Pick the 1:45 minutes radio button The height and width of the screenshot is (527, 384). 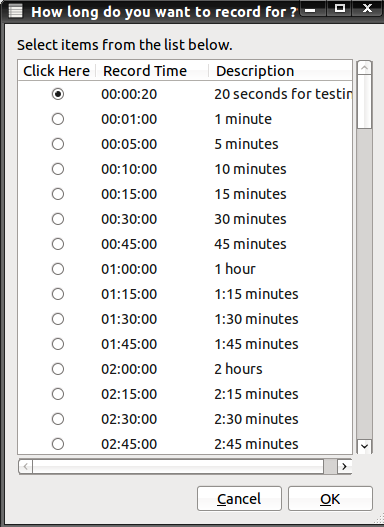(58, 344)
